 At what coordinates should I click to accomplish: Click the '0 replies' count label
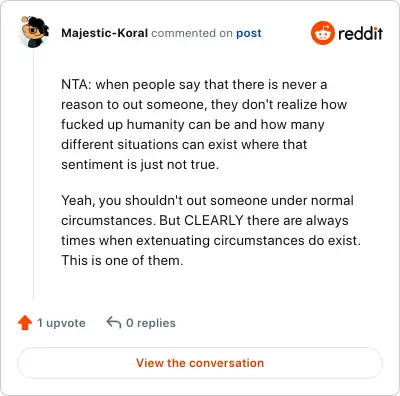(151, 323)
